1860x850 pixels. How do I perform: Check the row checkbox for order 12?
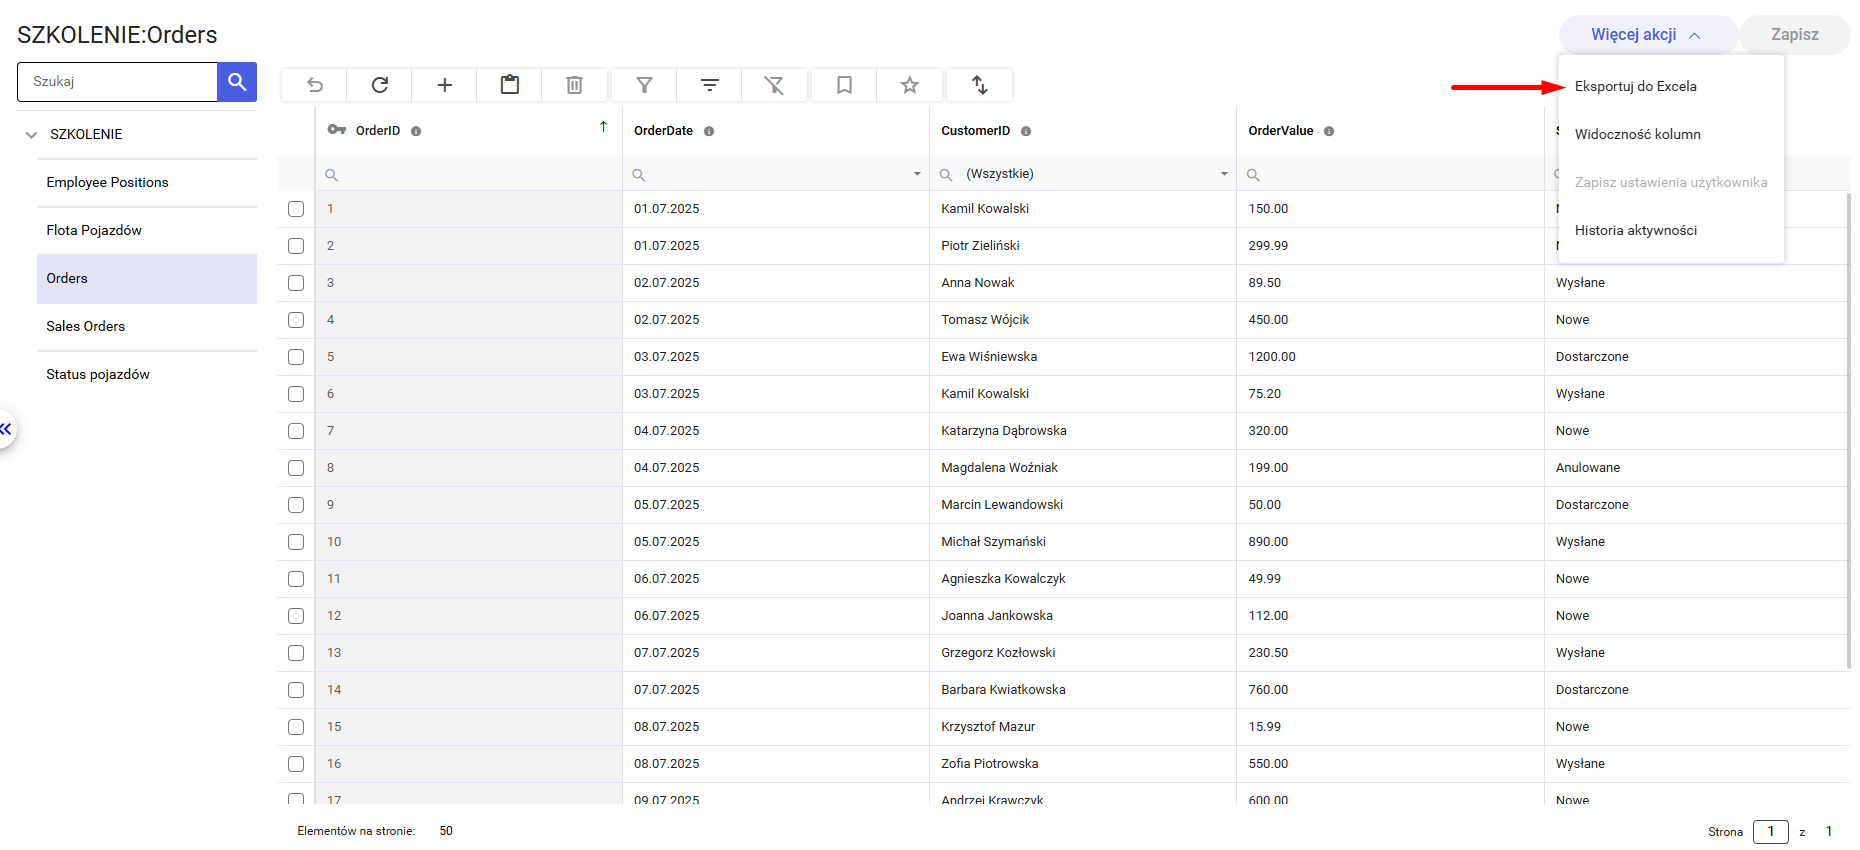click(296, 616)
